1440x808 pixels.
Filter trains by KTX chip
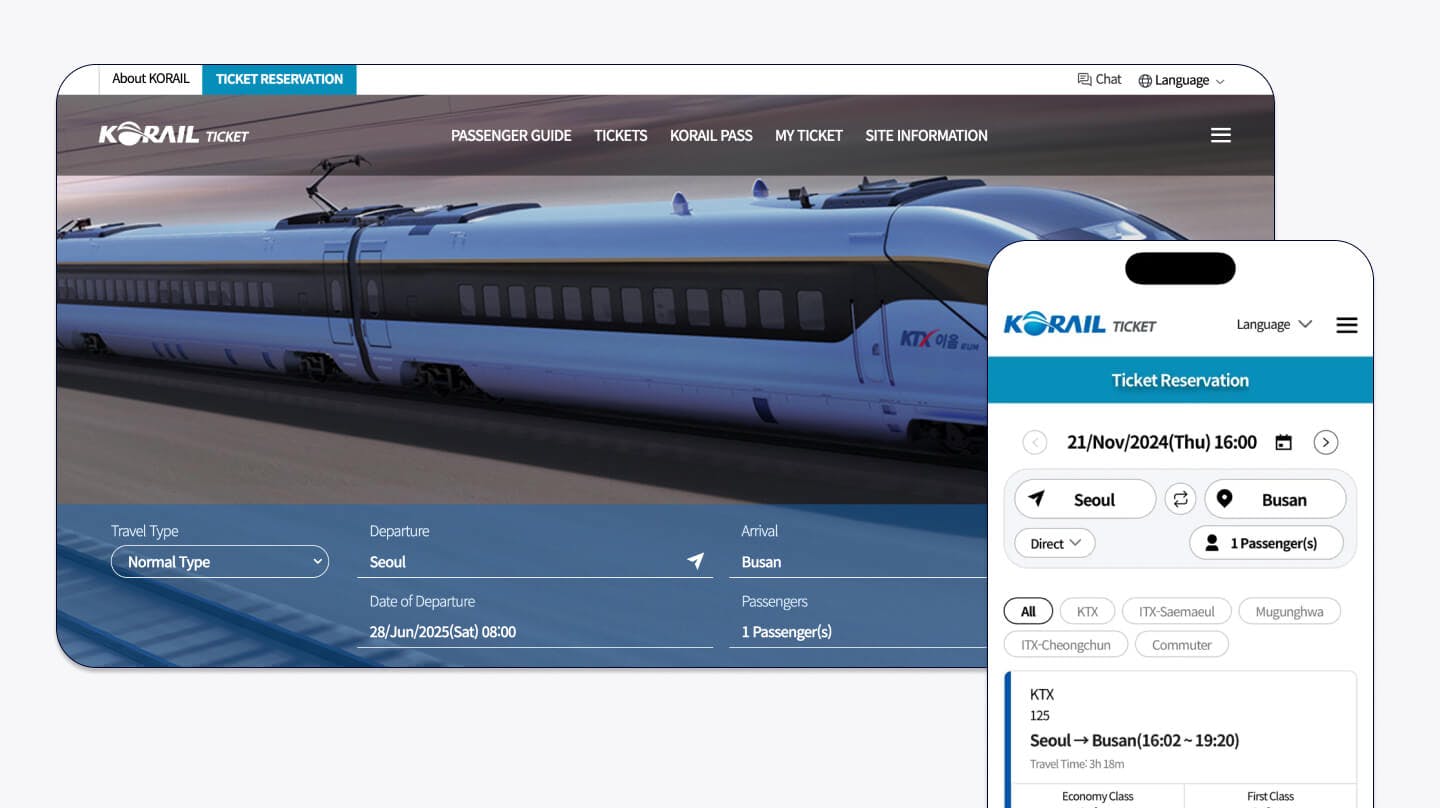click(1087, 611)
